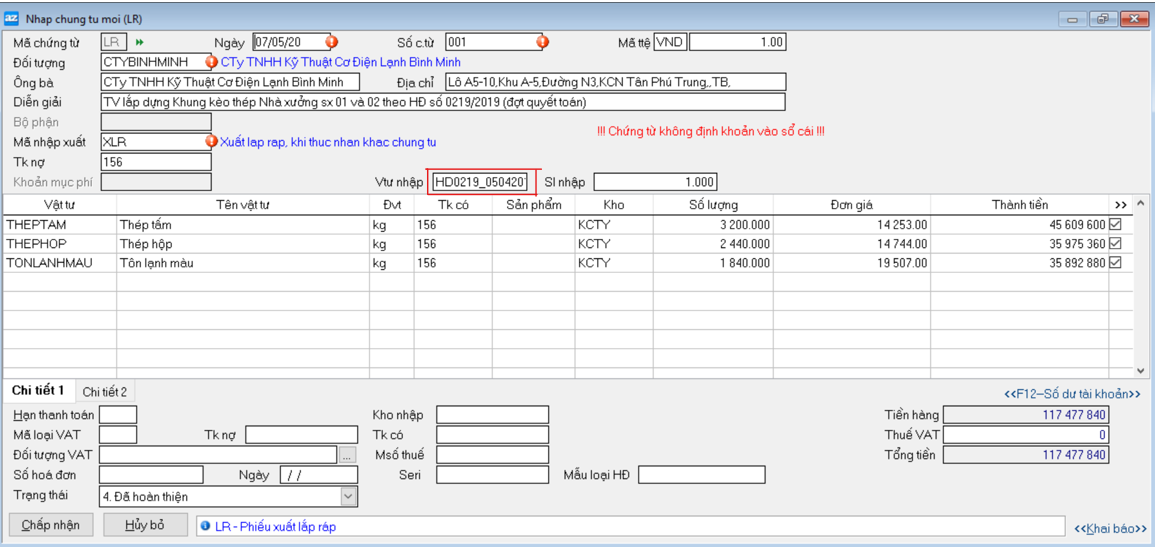This screenshot has height=547, width=1155.
Task: Switch to the Chi tiết 2 tab
Action: pyautogui.click(x=104, y=392)
